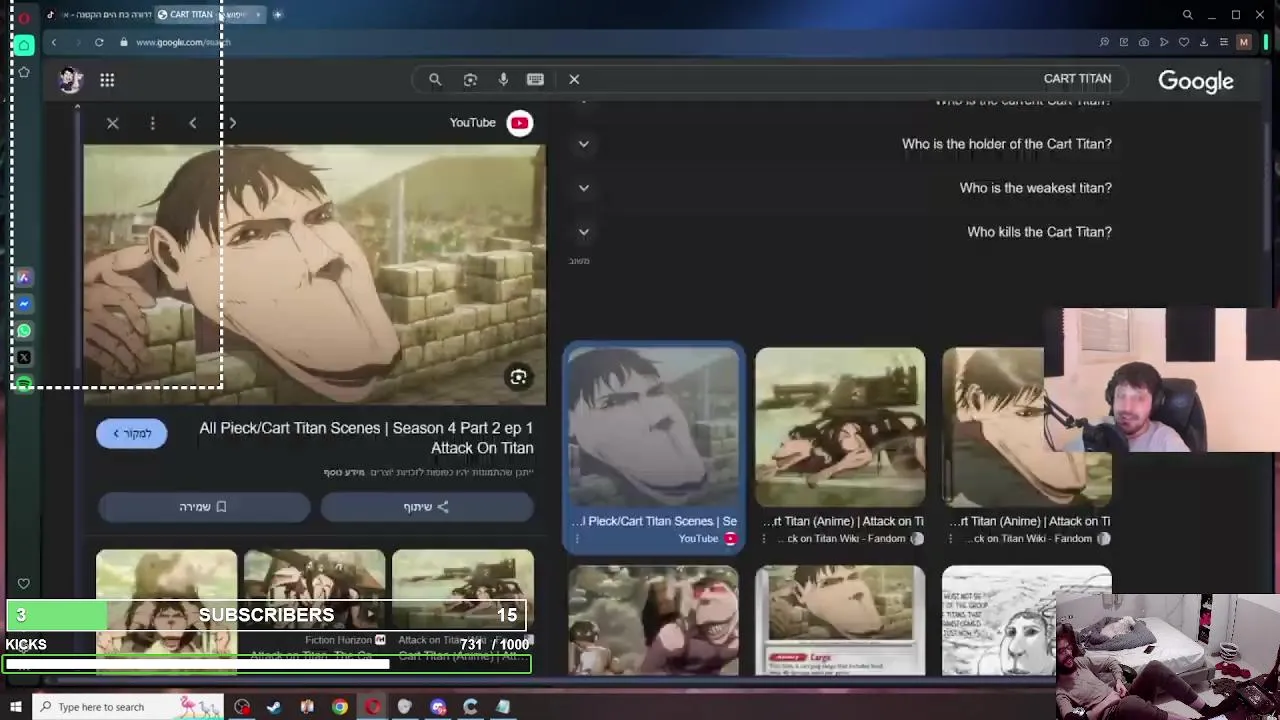Show previous image in preview panel
Viewport: 1280px width, 720px height.
pos(193,123)
